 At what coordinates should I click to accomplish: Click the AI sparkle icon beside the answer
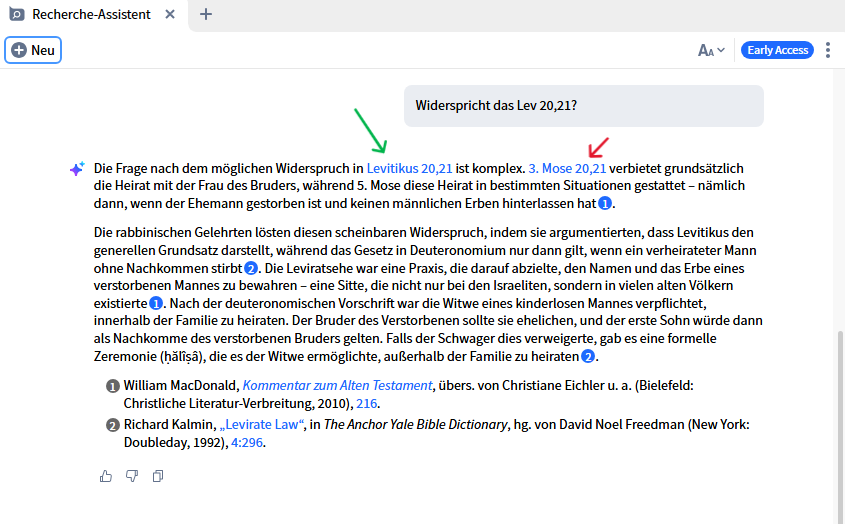point(77,169)
